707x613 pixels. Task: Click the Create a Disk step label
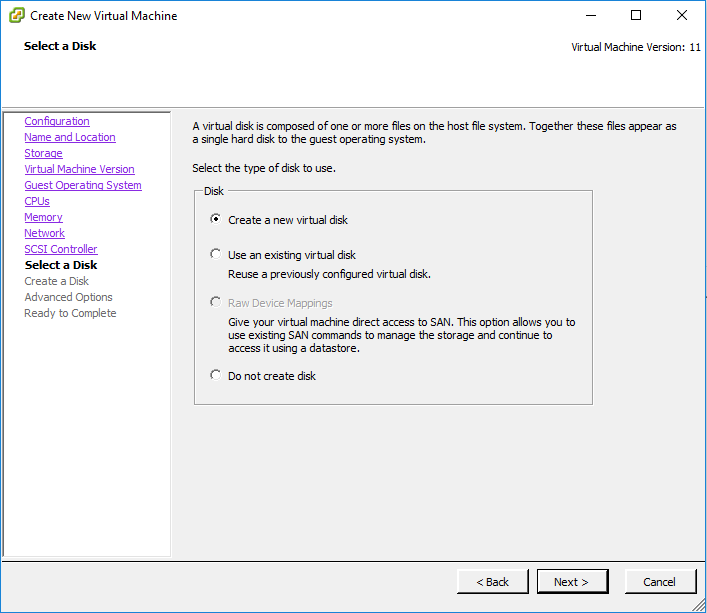[x=56, y=281]
